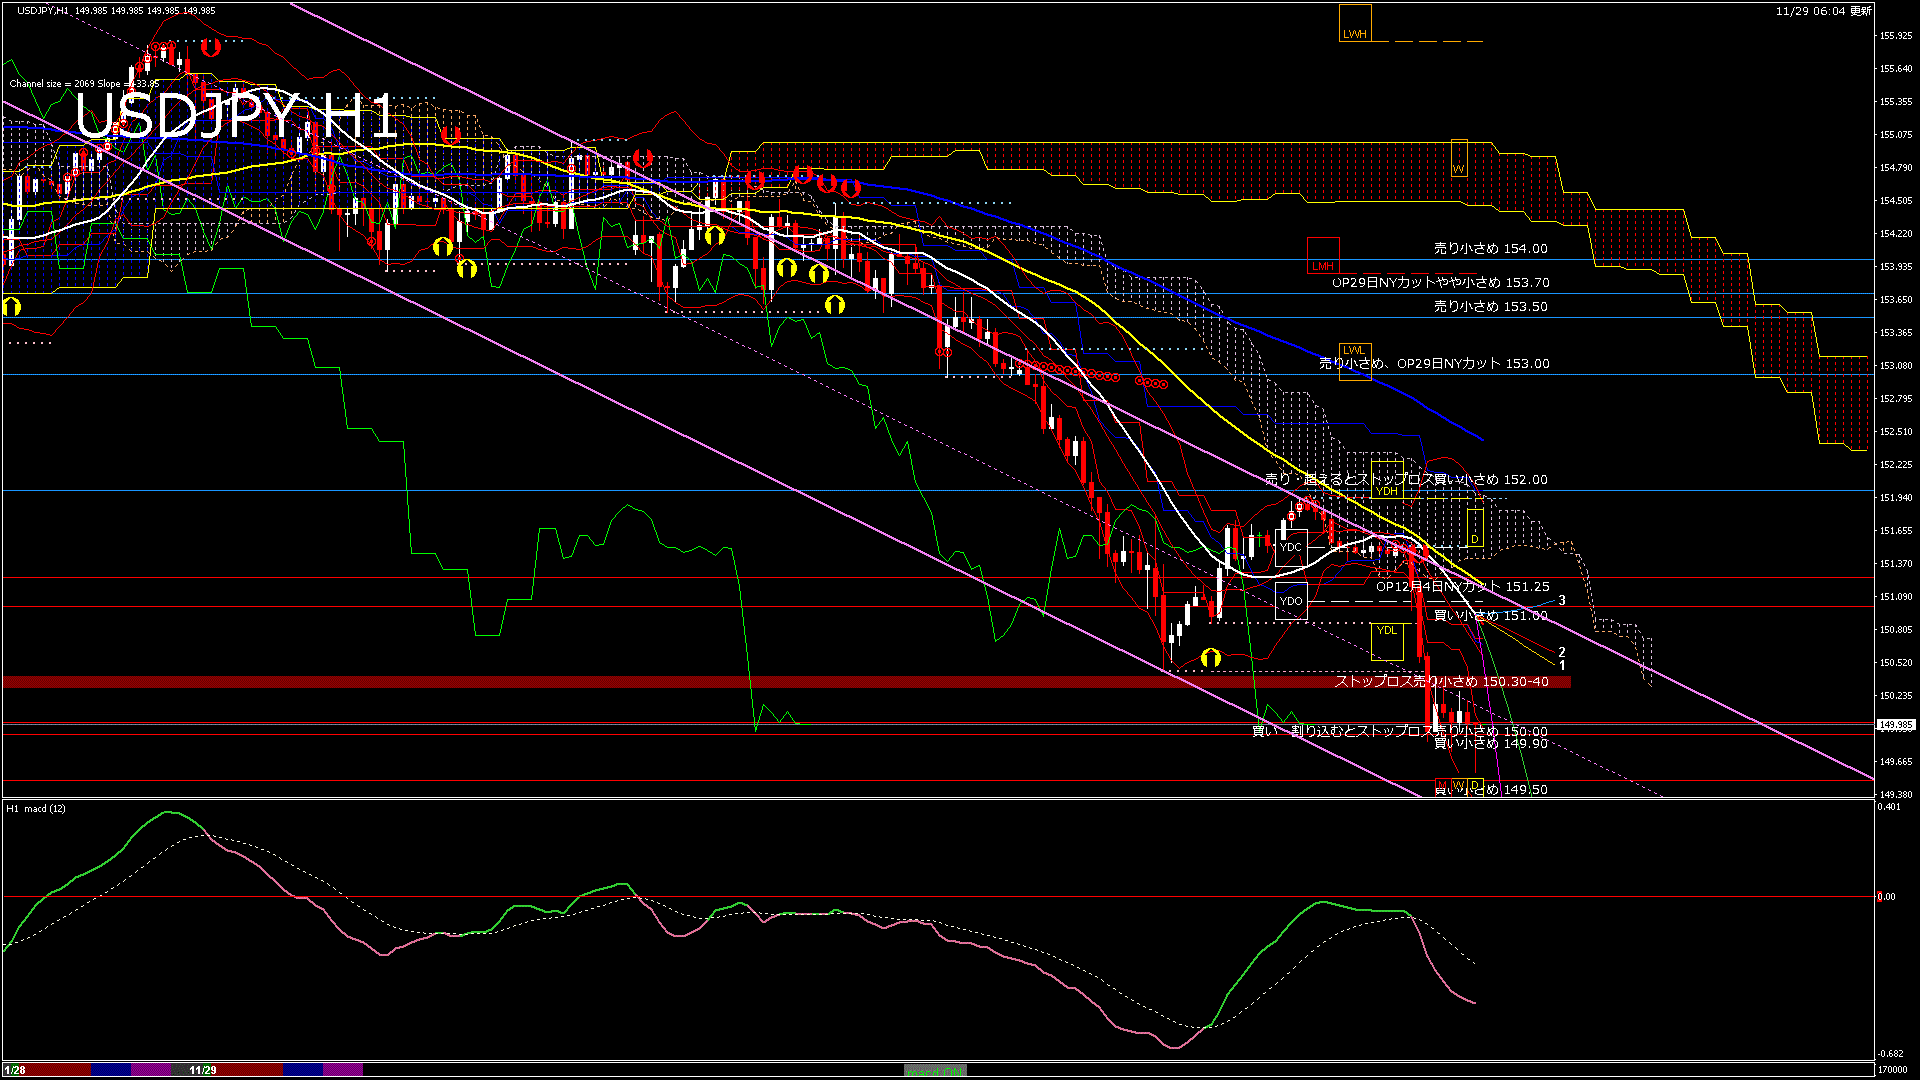Click projection line label 2
This screenshot has width=1920, height=1080.
(1562, 653)
